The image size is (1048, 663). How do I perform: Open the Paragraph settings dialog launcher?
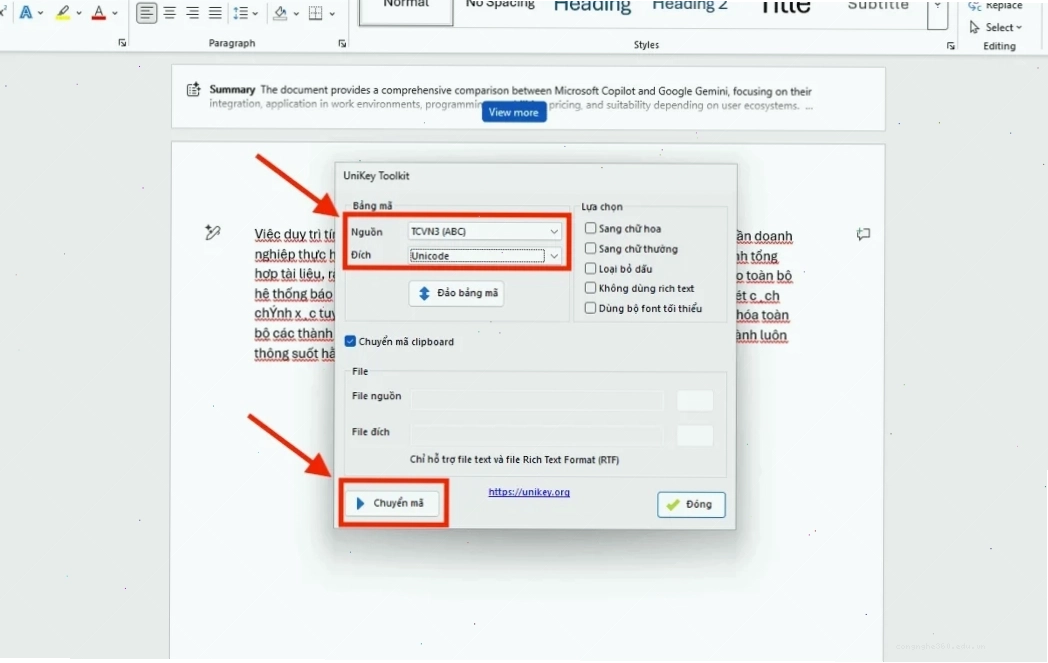342,43
